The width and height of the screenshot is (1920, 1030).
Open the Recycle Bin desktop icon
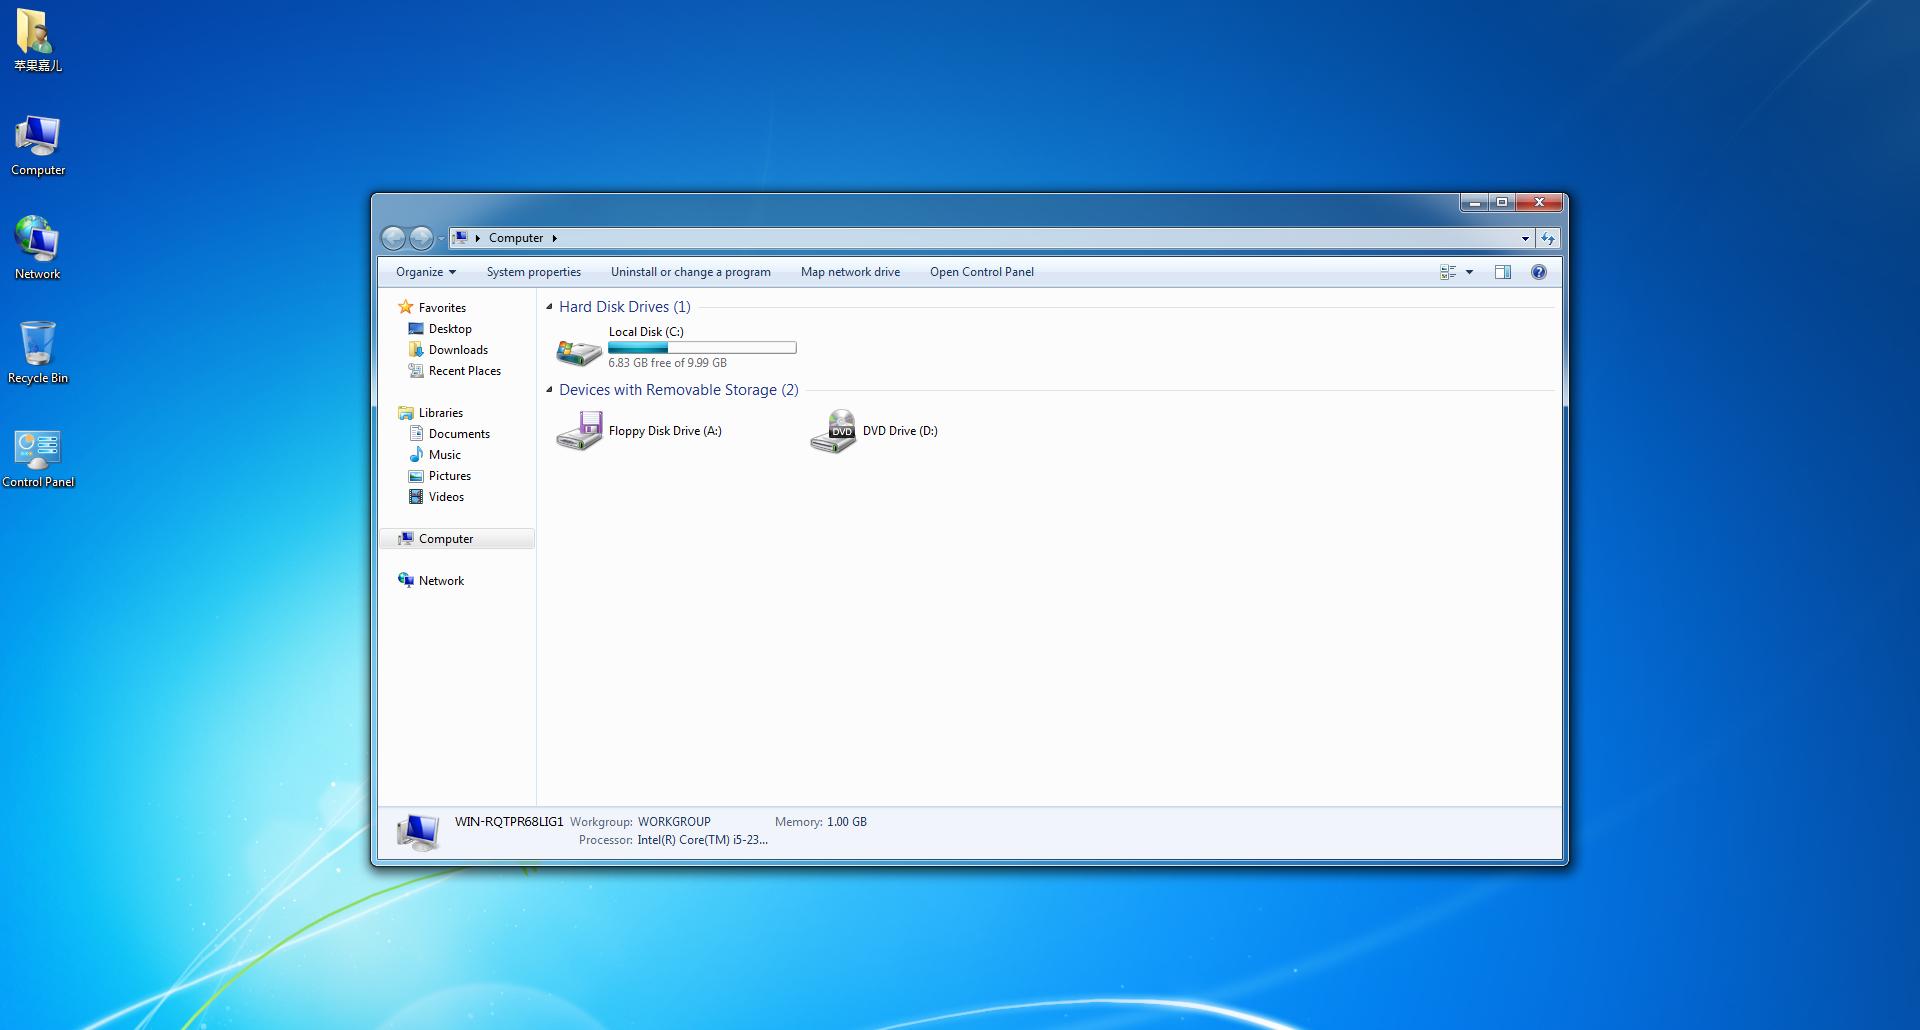(38, 352)
